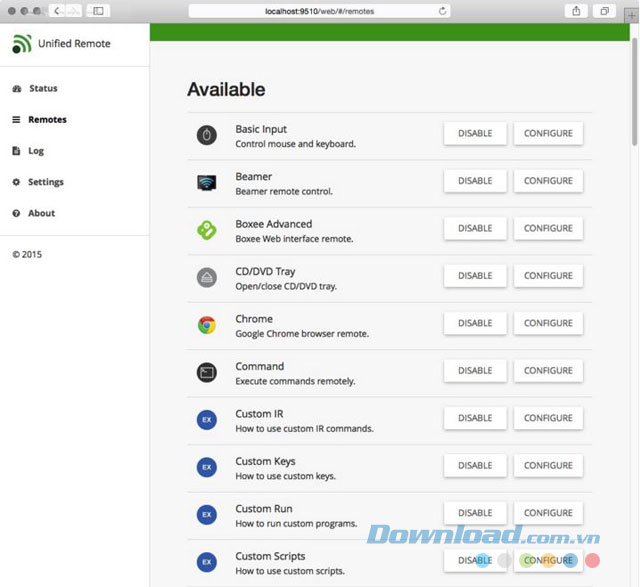Click the Custom IR icon
The height and width of the screenshot is (587, 640).
[207, 420]
